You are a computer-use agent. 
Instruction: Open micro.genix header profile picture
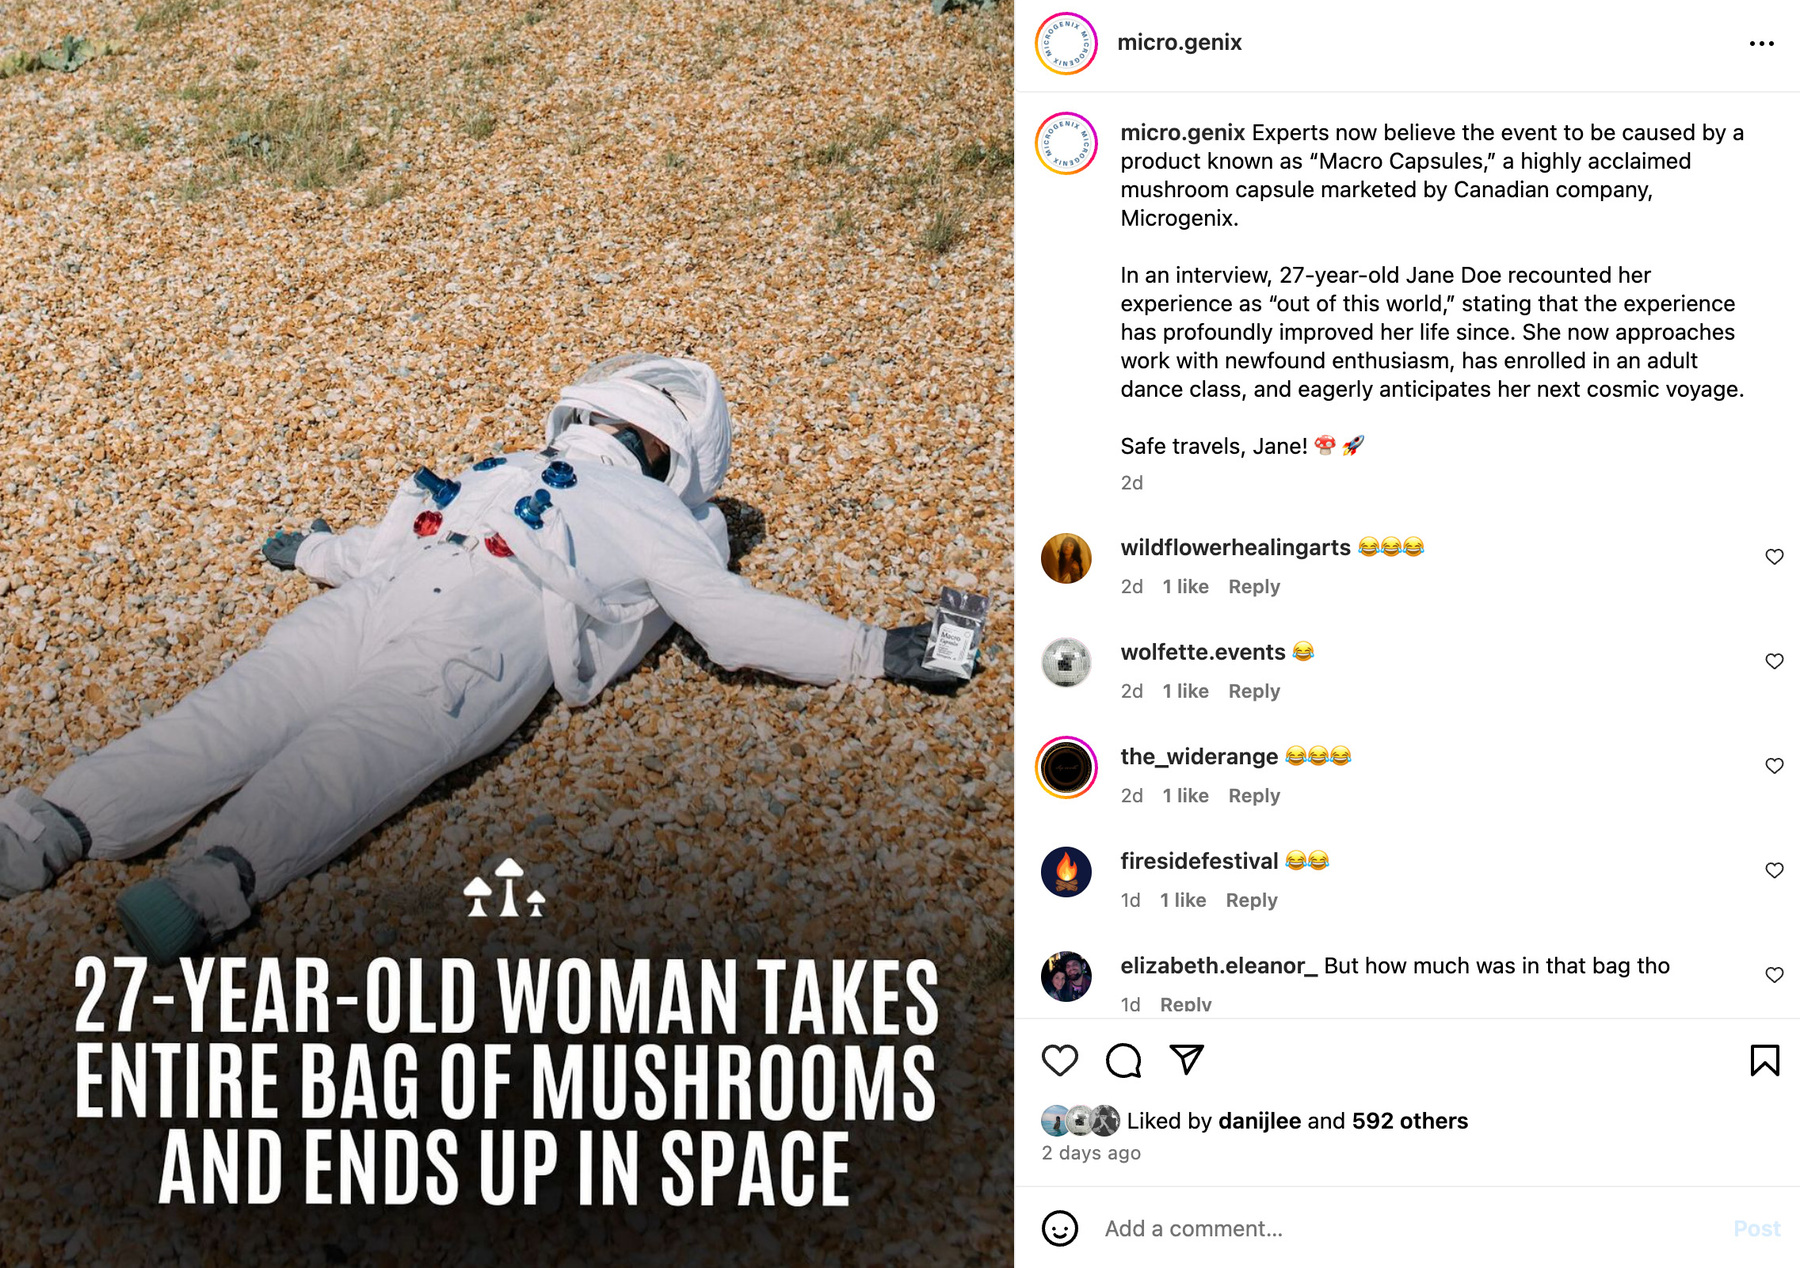1066,43
